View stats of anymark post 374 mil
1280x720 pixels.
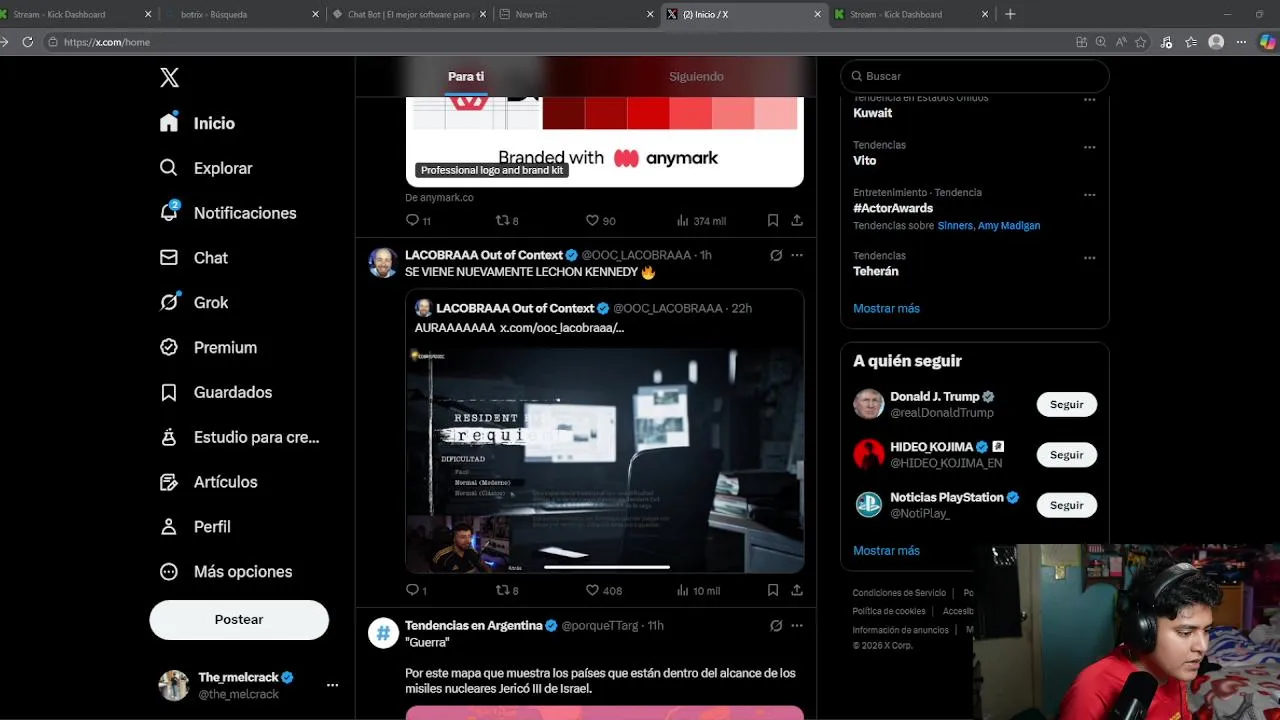tap(701, 220)
